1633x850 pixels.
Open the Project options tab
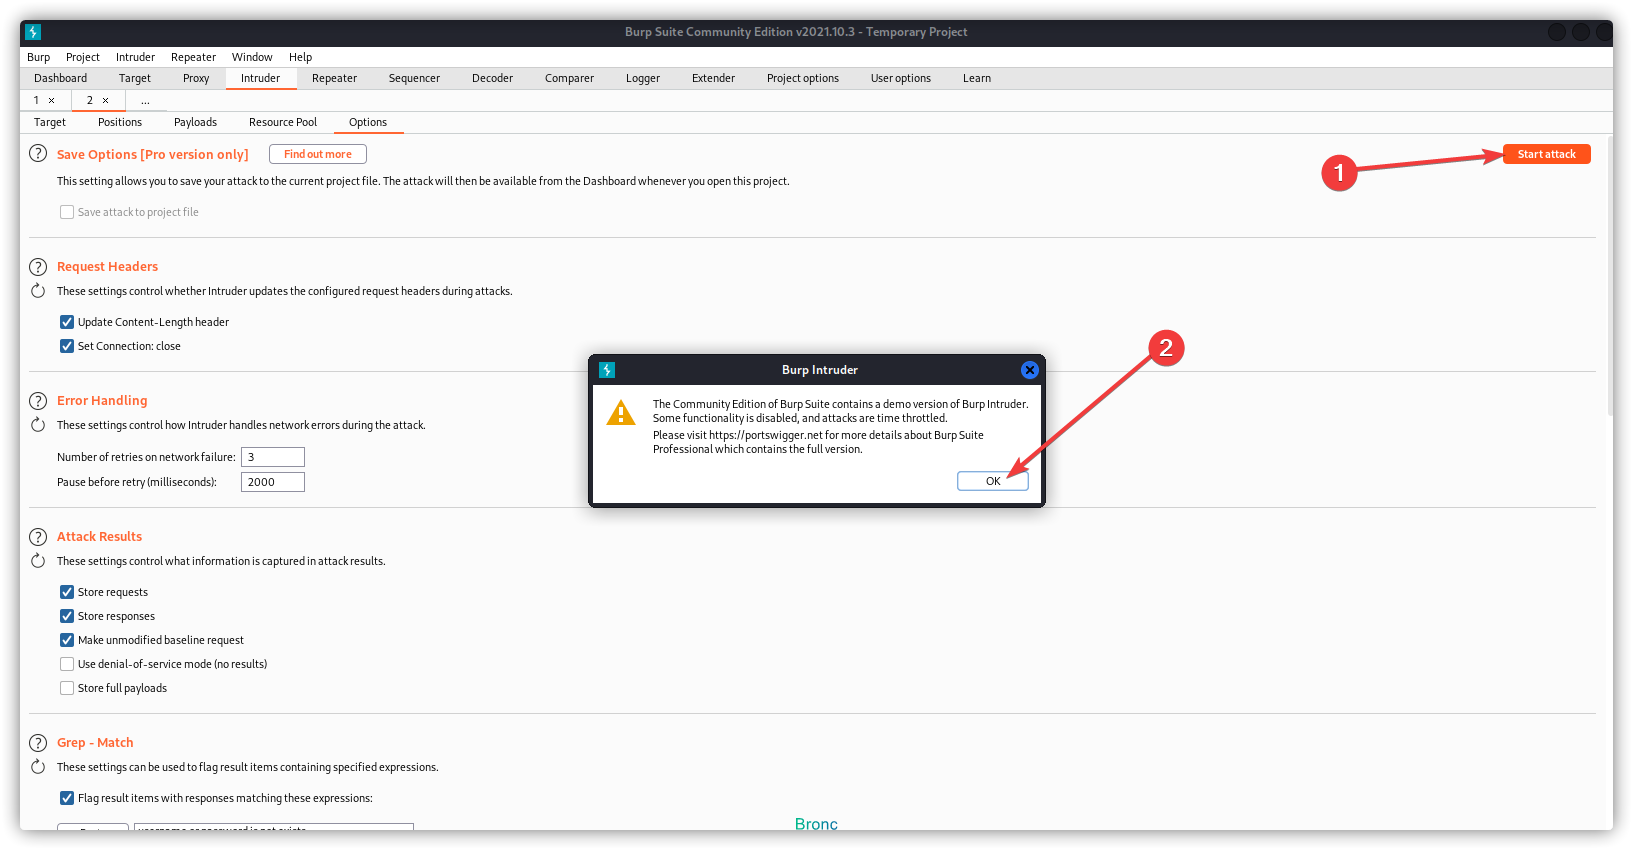[803, 78]
